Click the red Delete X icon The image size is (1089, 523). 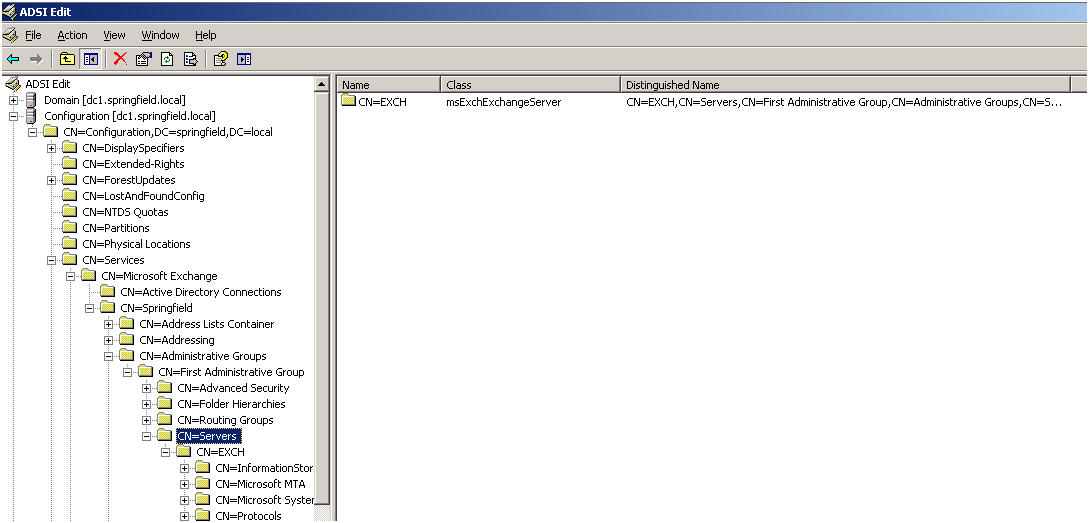[120, 59]
